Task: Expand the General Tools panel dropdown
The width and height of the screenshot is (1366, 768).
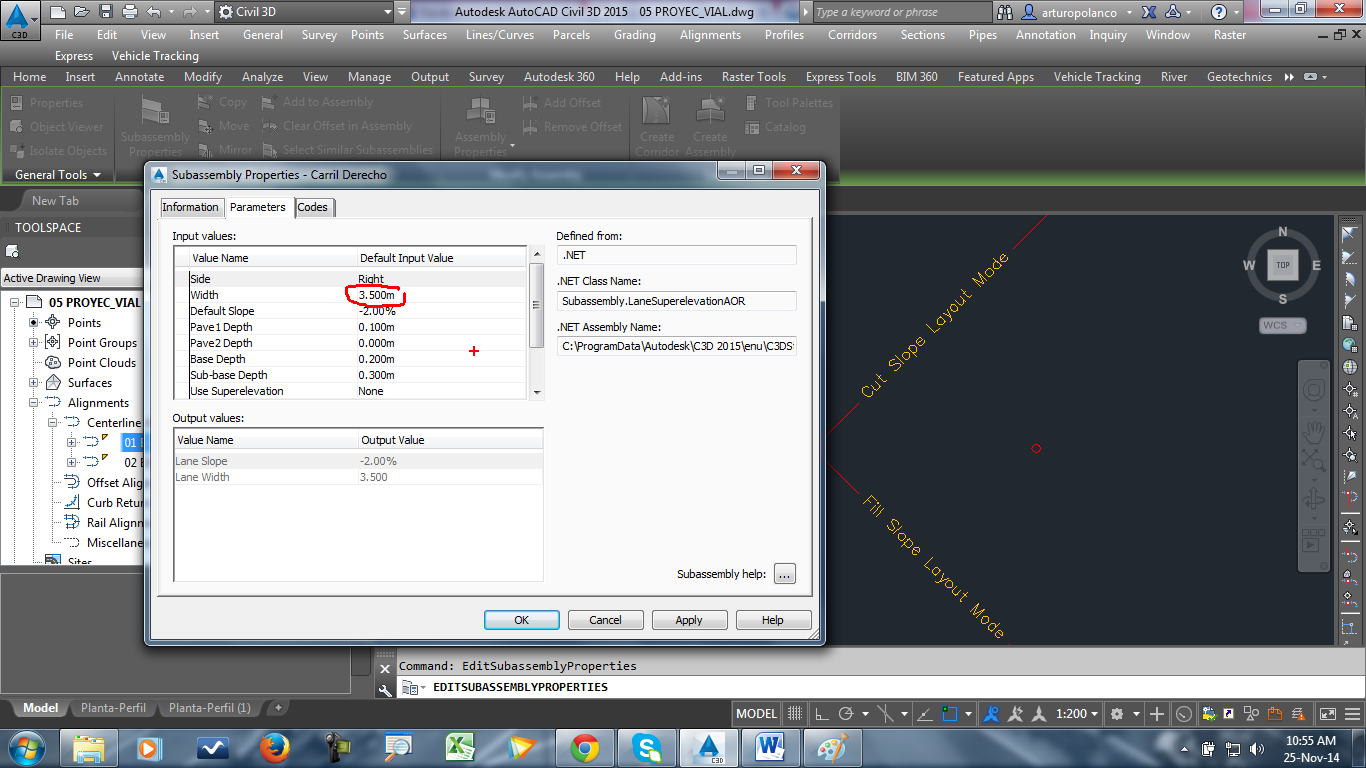Action: click(x=58, y=175)
